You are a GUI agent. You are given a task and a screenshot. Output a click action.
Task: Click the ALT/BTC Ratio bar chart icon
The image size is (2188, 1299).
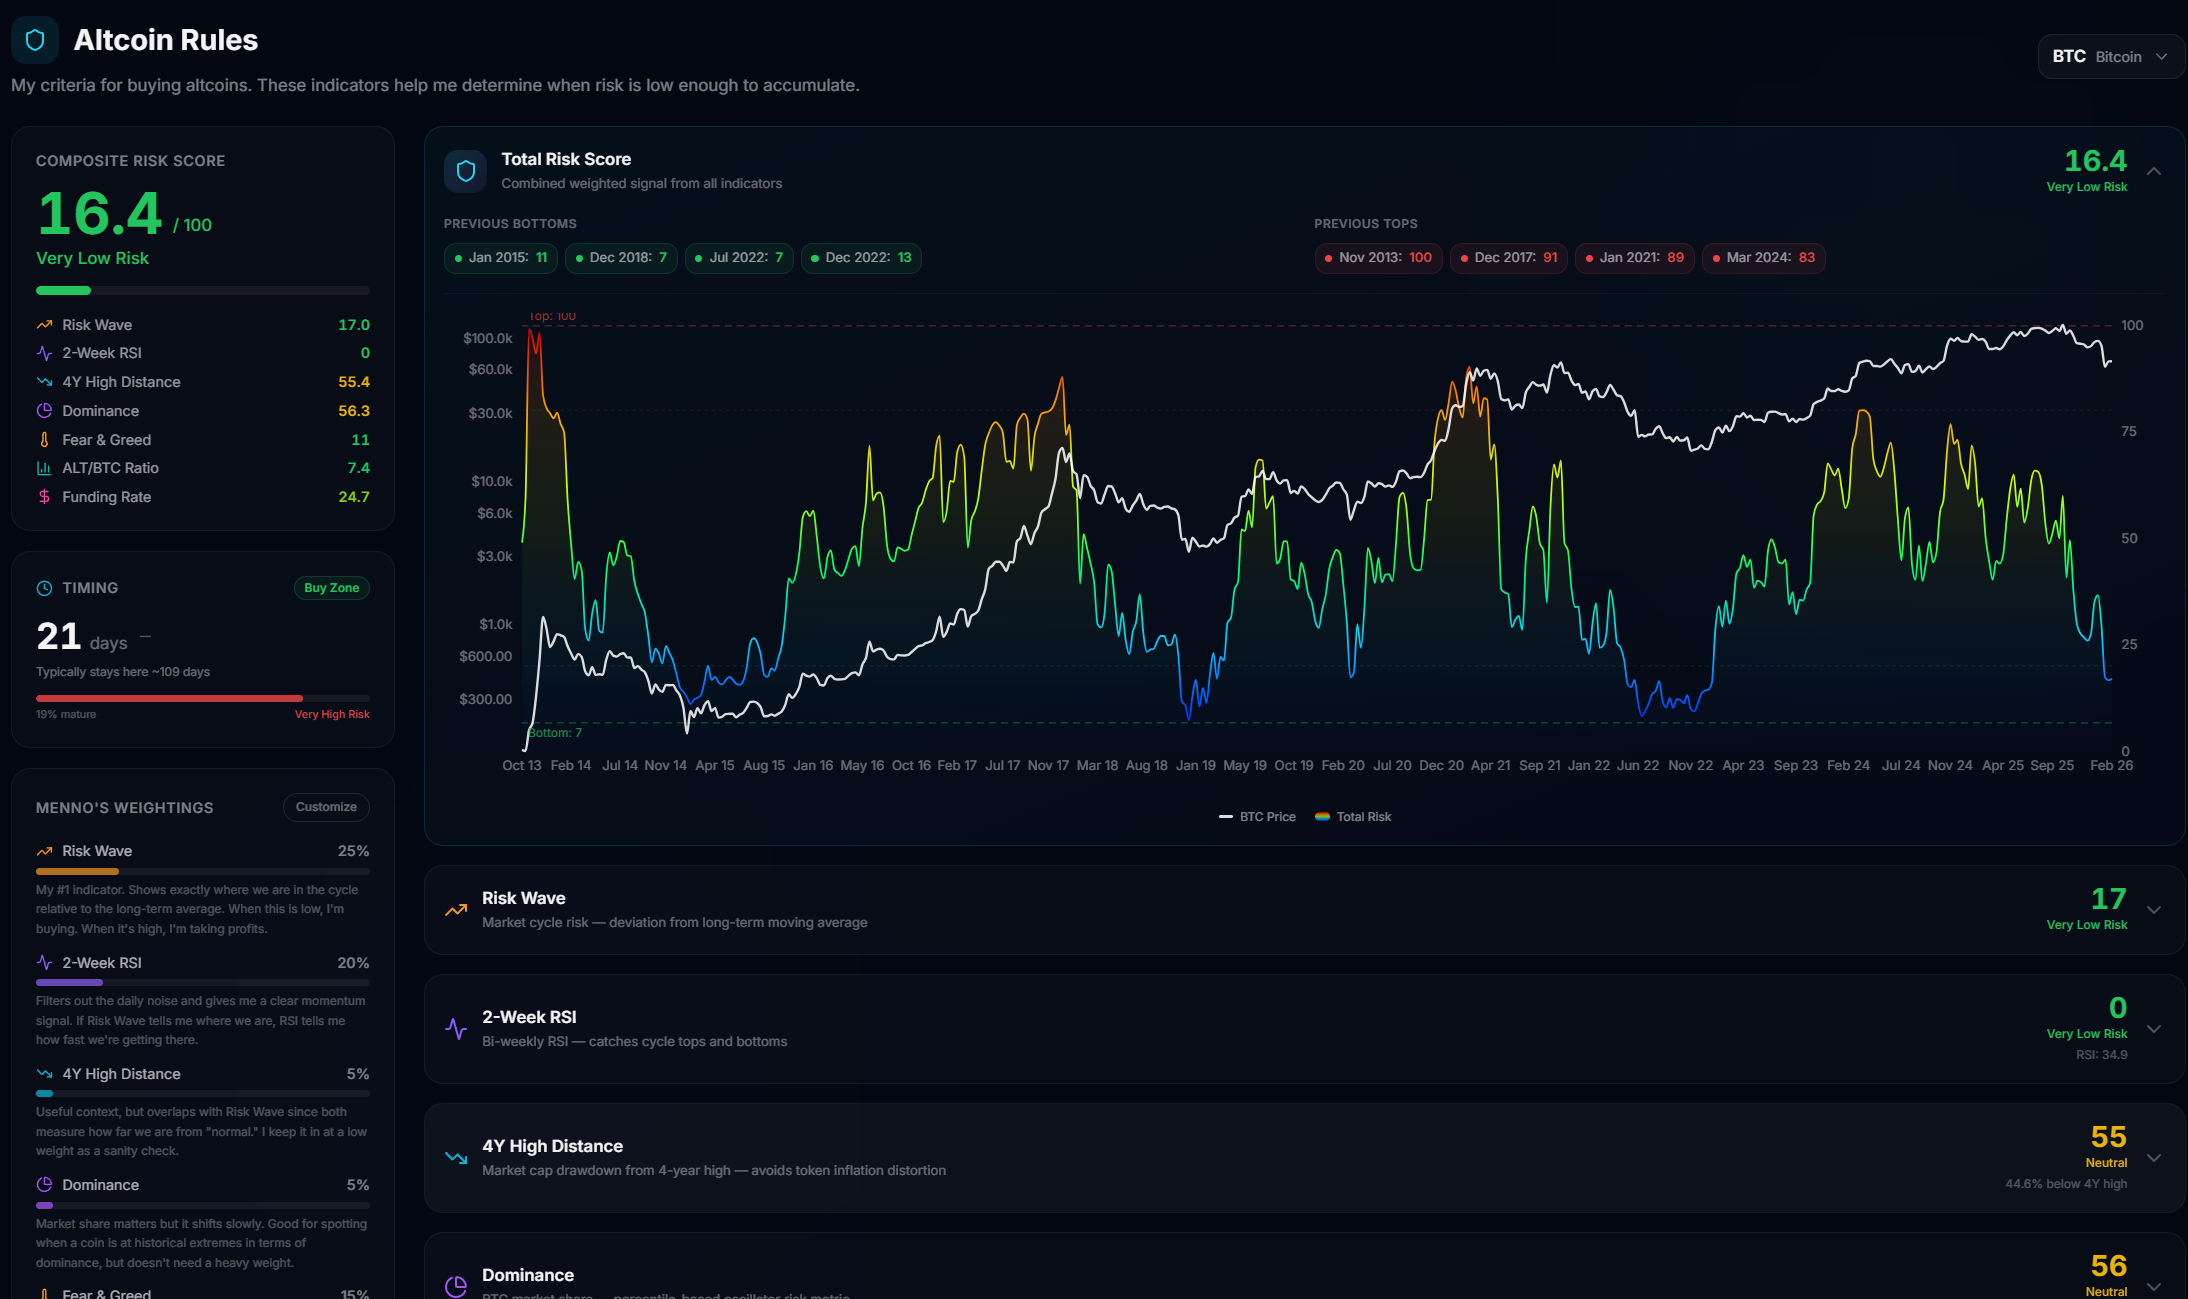44,467
